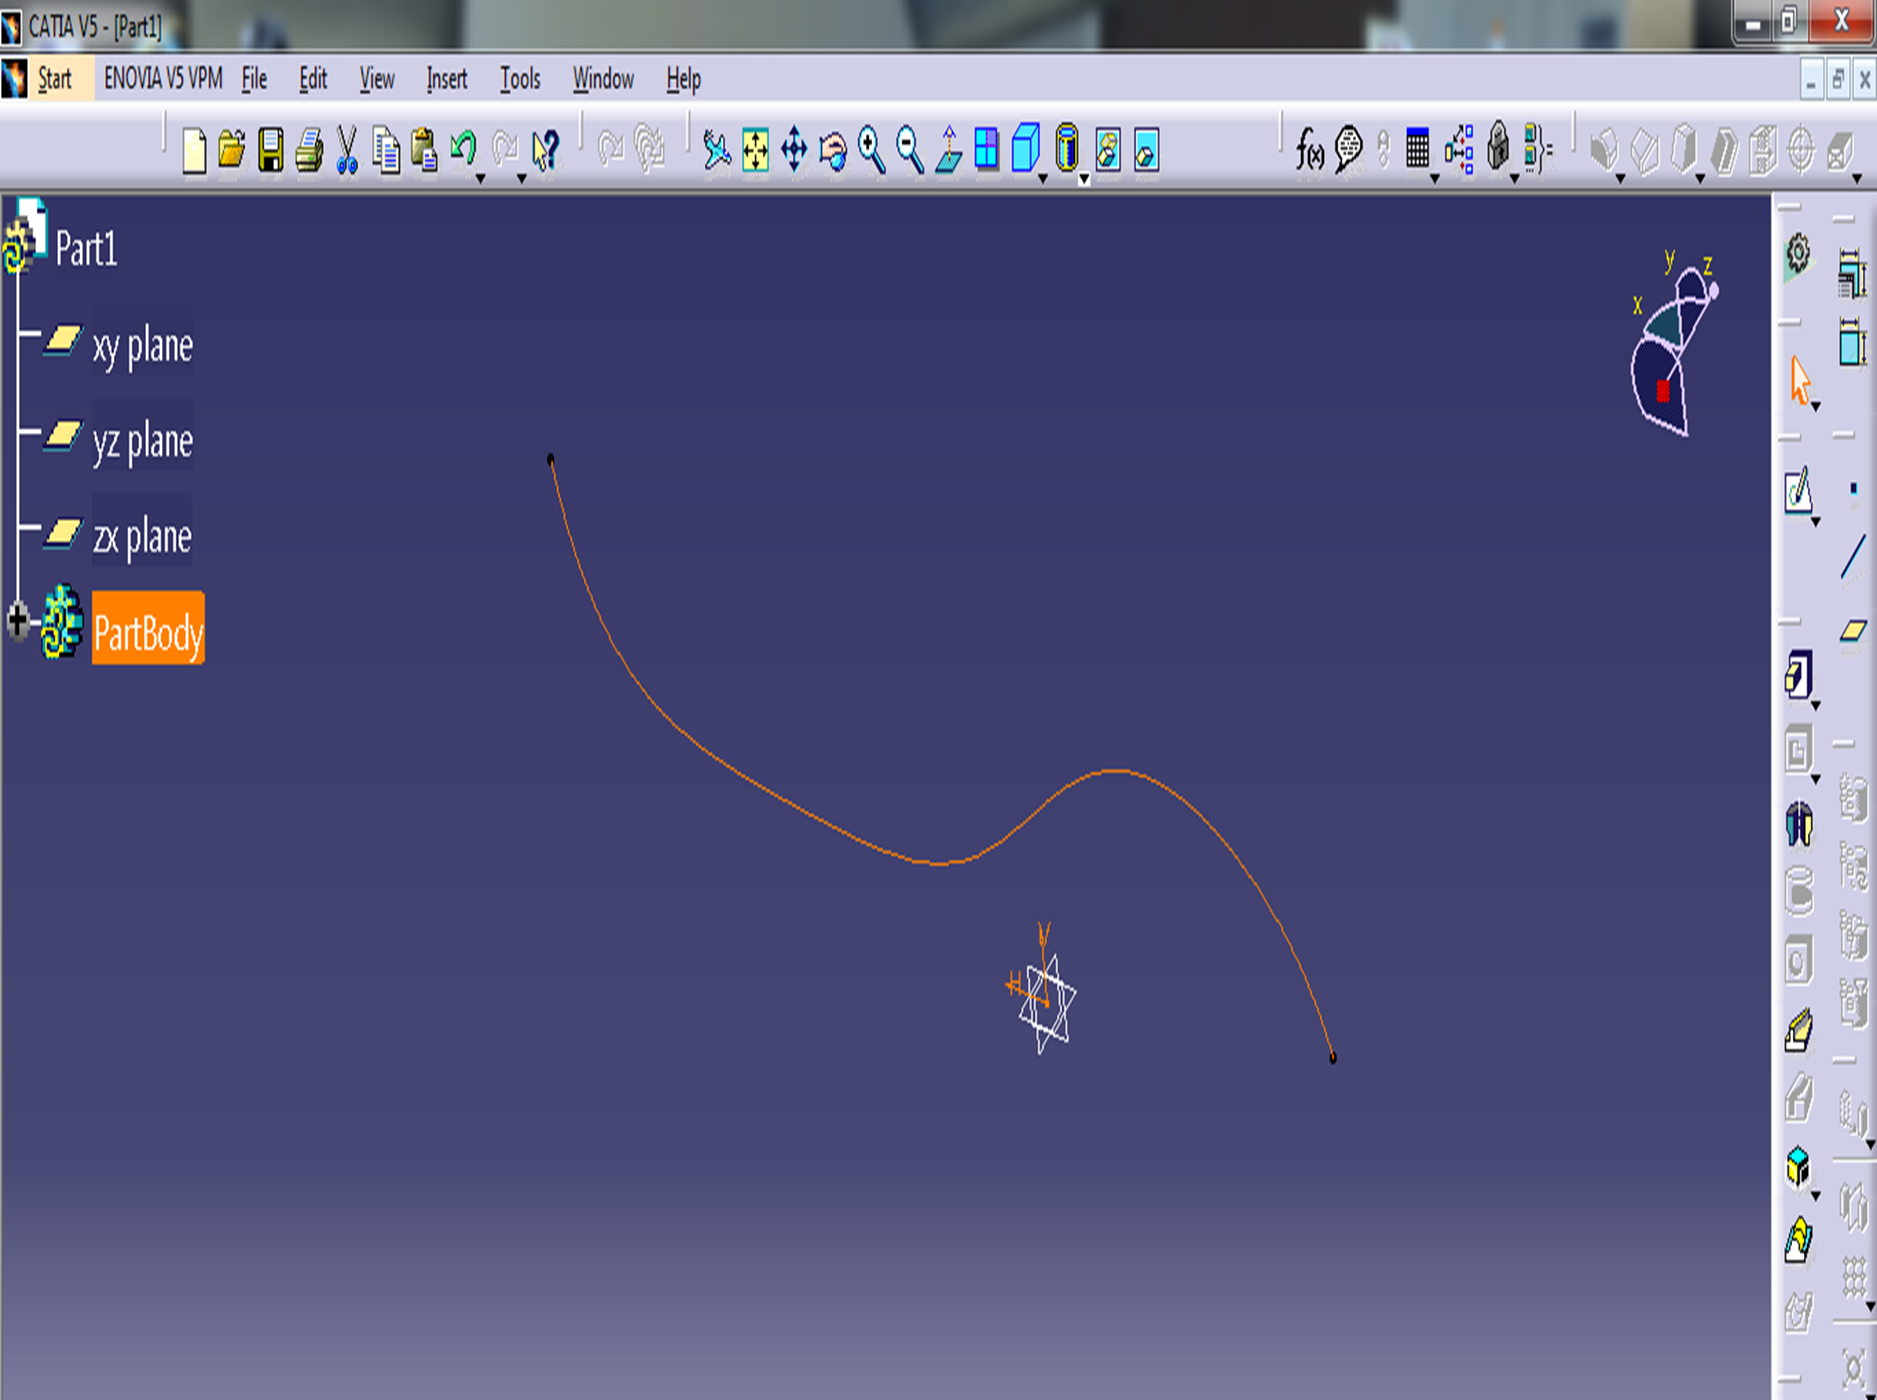This screenshot has height=1400, width=1877.
Task: Toggle the Hide/Show visibility icon
Action: (x=1108, y=150)
